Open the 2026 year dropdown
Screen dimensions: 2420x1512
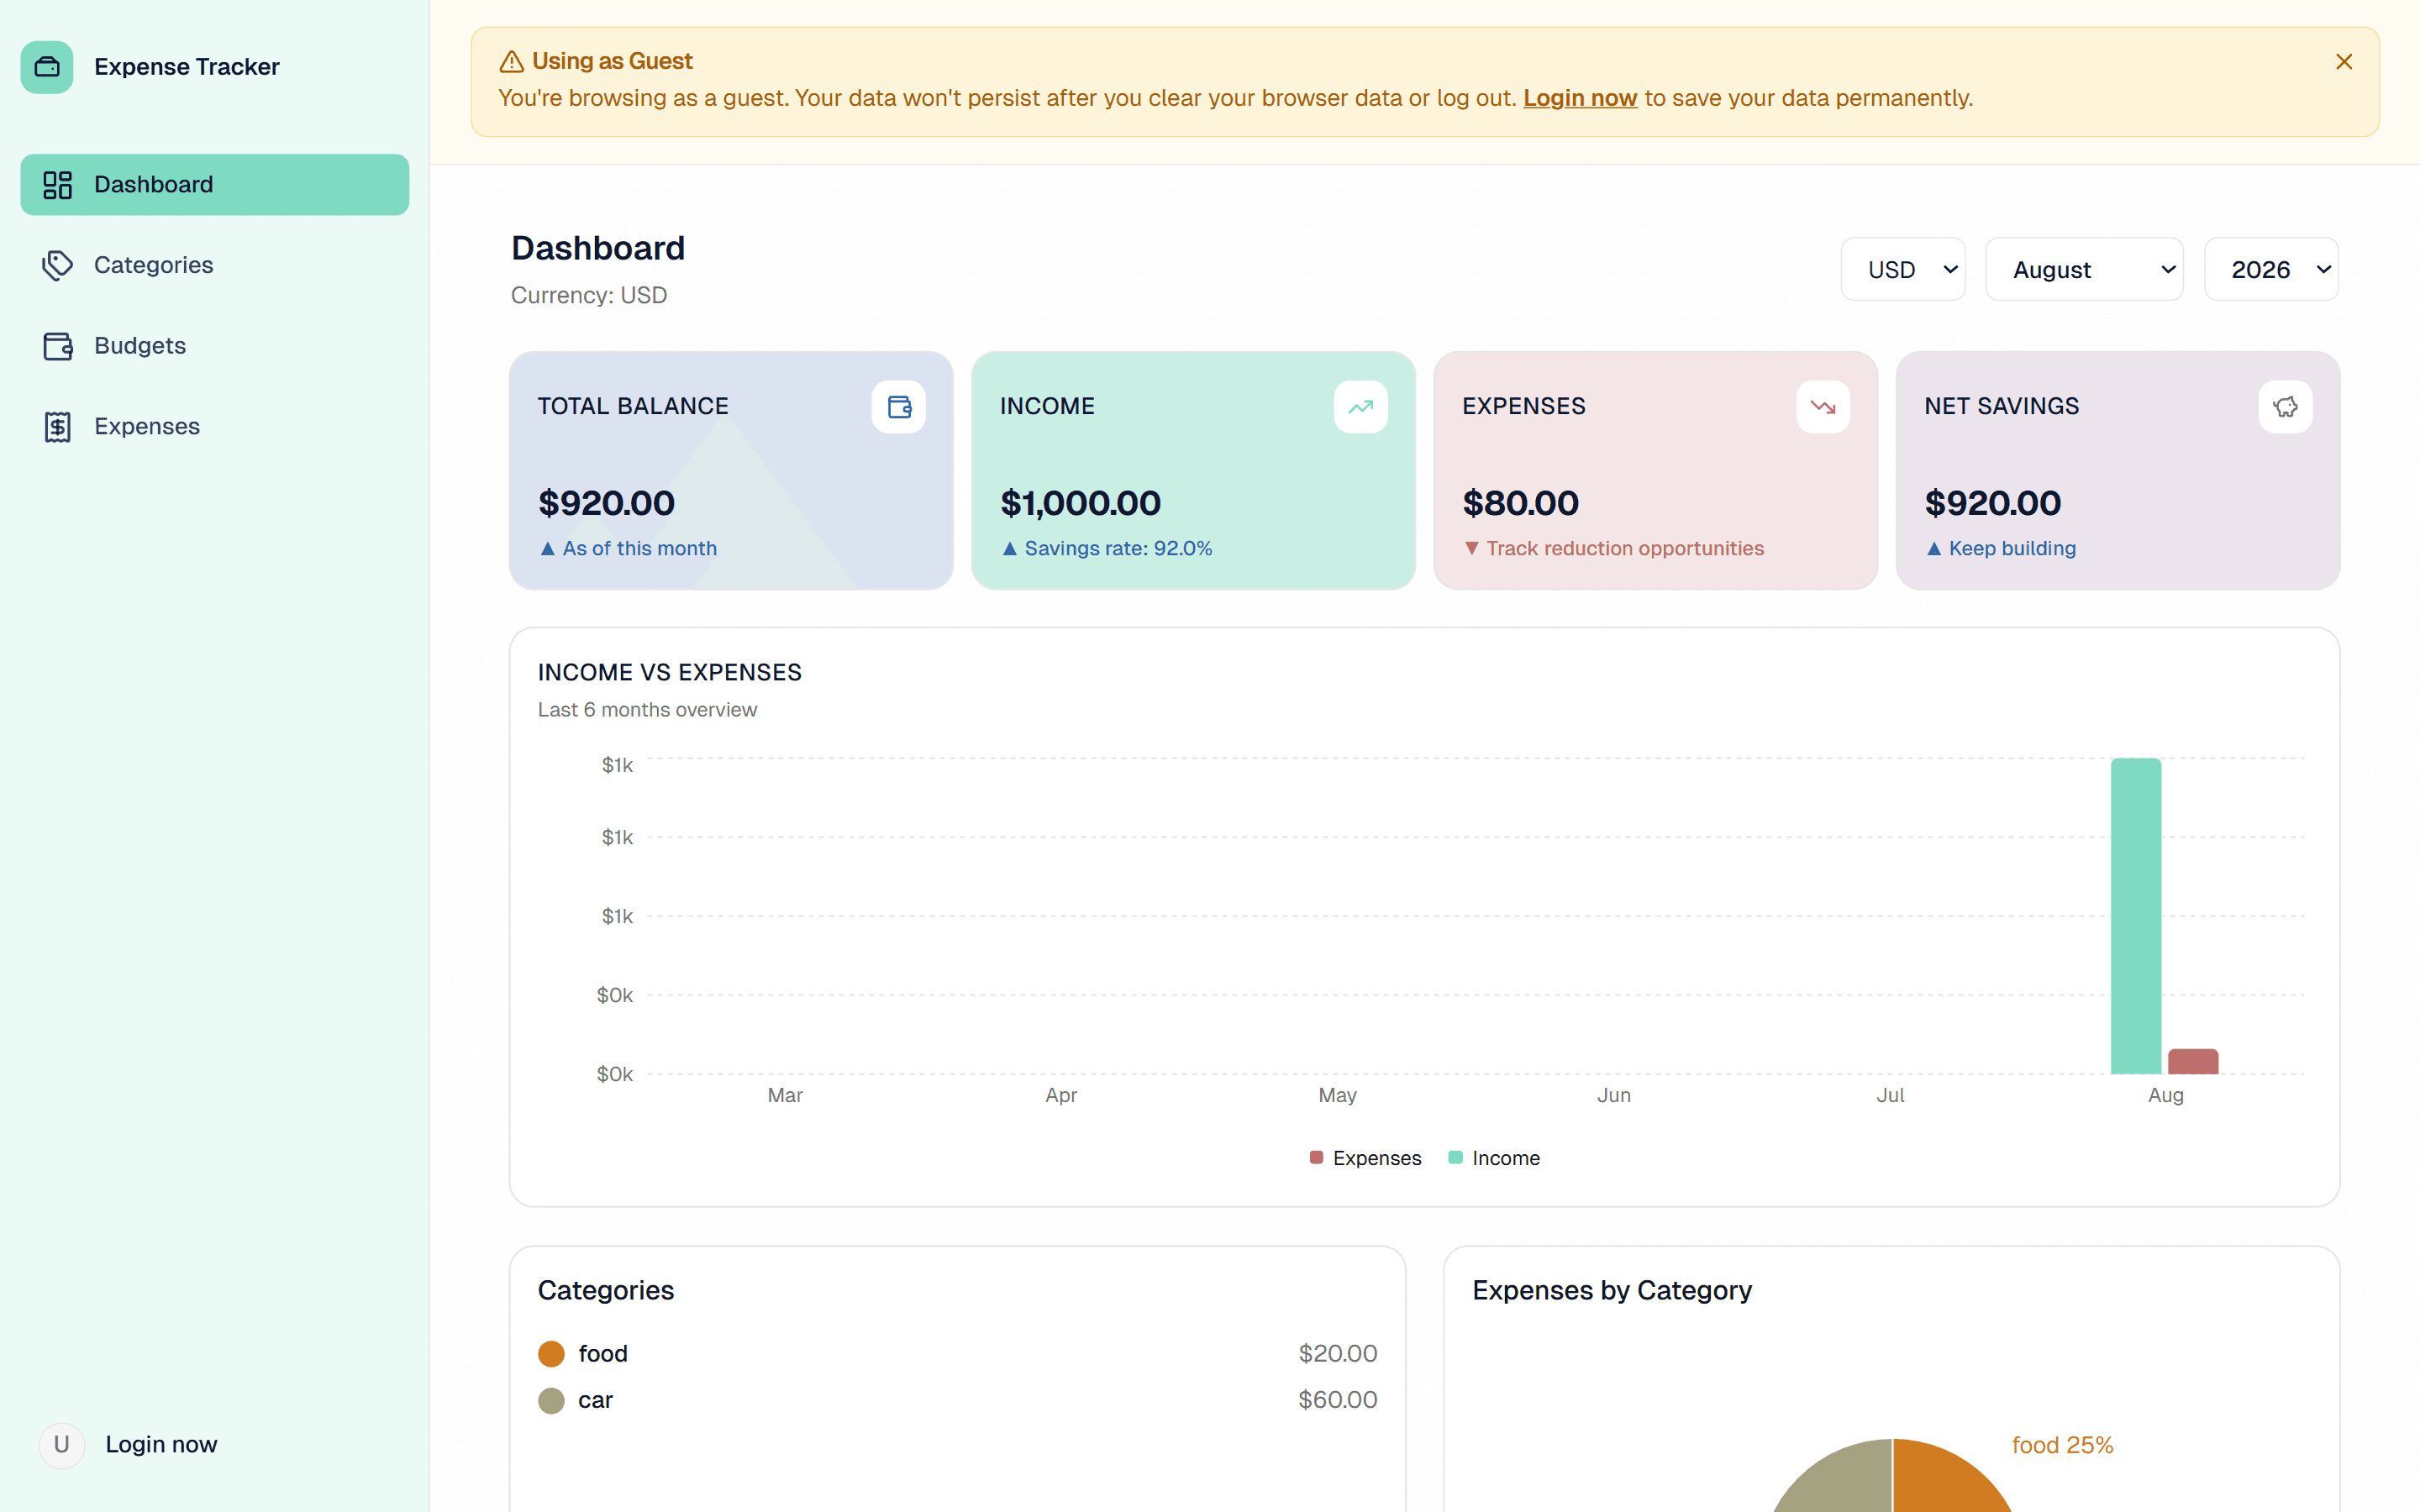2271,269
